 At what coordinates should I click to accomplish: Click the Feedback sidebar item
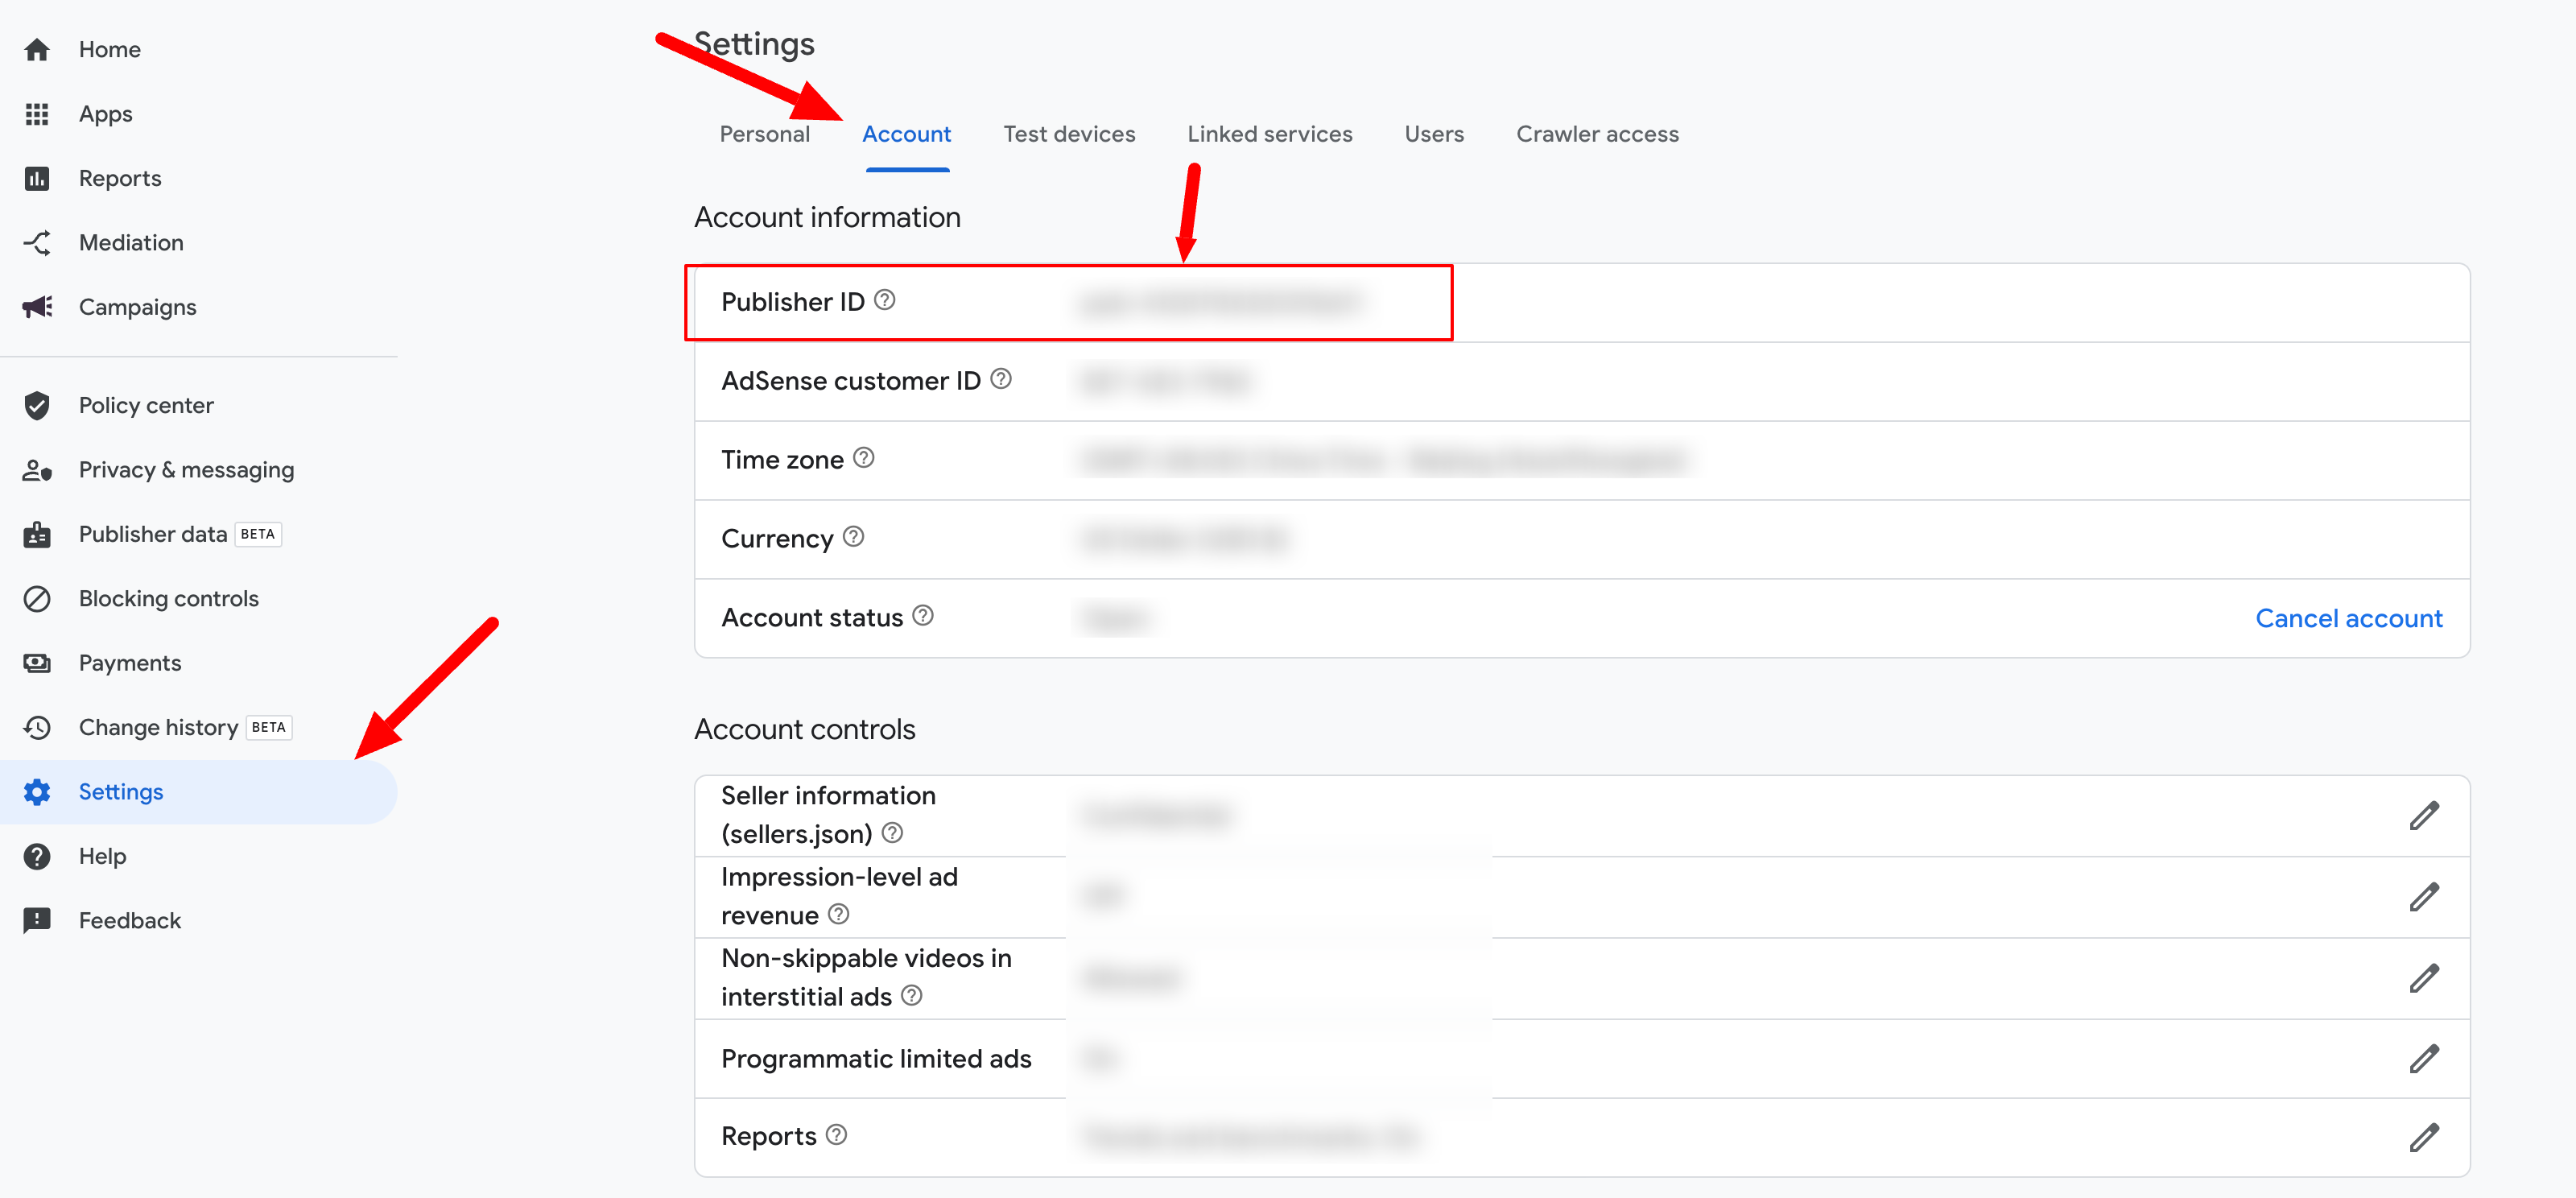pos(129,920)
